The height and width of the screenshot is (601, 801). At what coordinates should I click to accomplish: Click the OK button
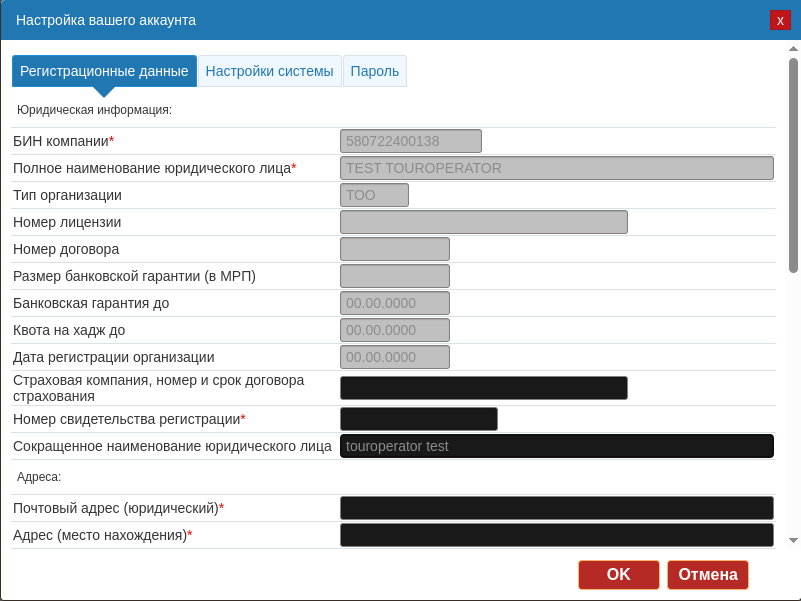tap(618, 575)
